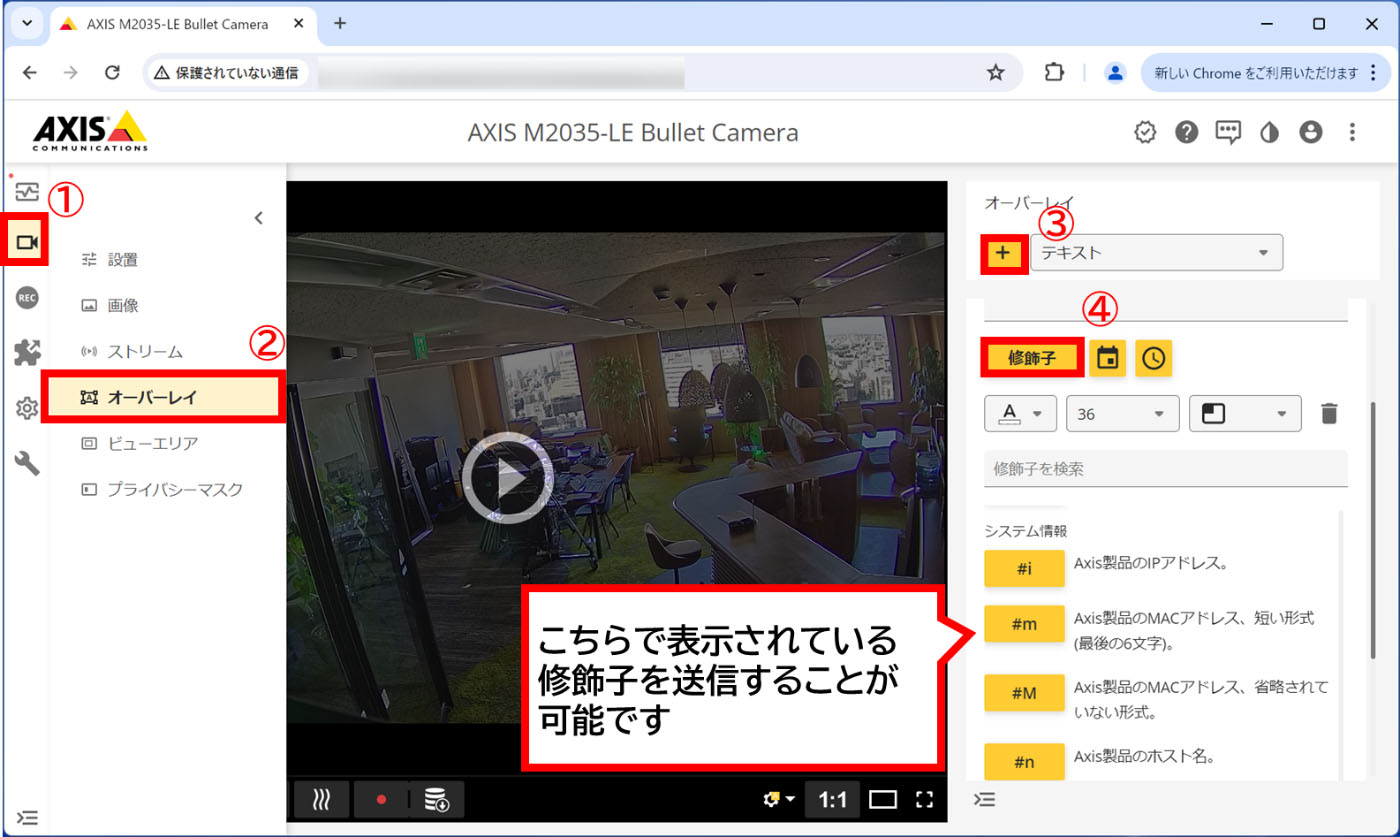This screenshot has width=1400, height=837.
Task: Click the 修飾子 button
Action: click(1032, 358)
